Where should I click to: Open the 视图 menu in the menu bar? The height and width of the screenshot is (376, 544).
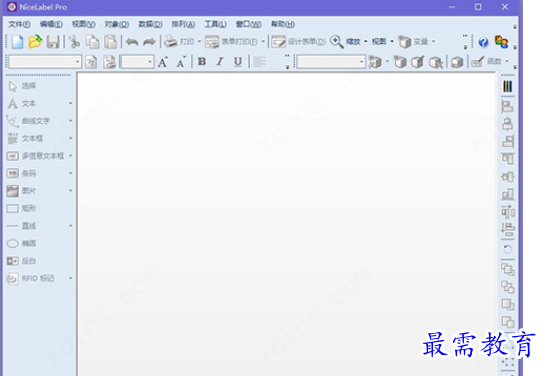(84, 24)
